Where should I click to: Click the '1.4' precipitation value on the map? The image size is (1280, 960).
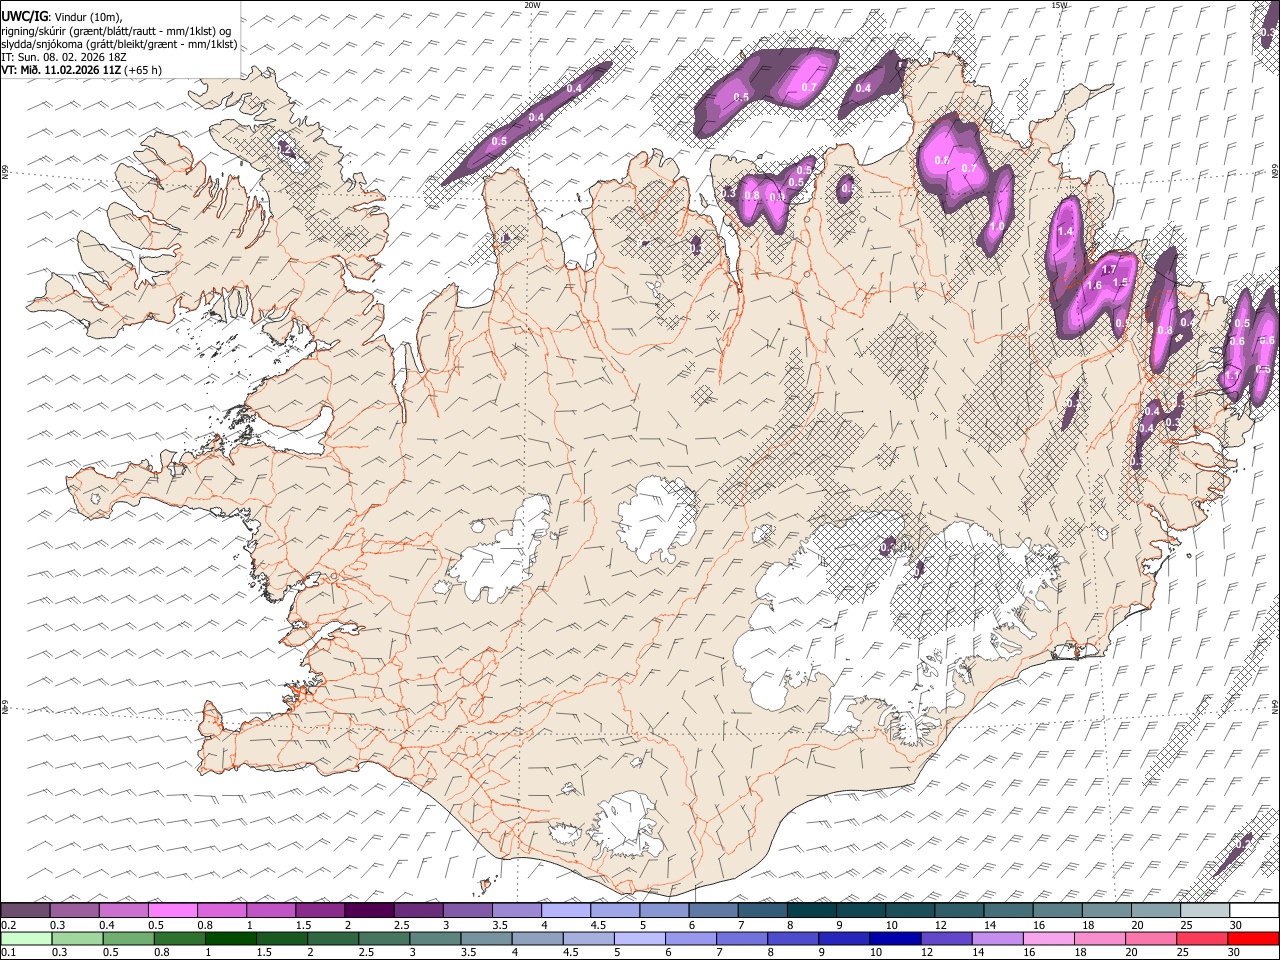pyautogui.click(x=1065, y=232)
